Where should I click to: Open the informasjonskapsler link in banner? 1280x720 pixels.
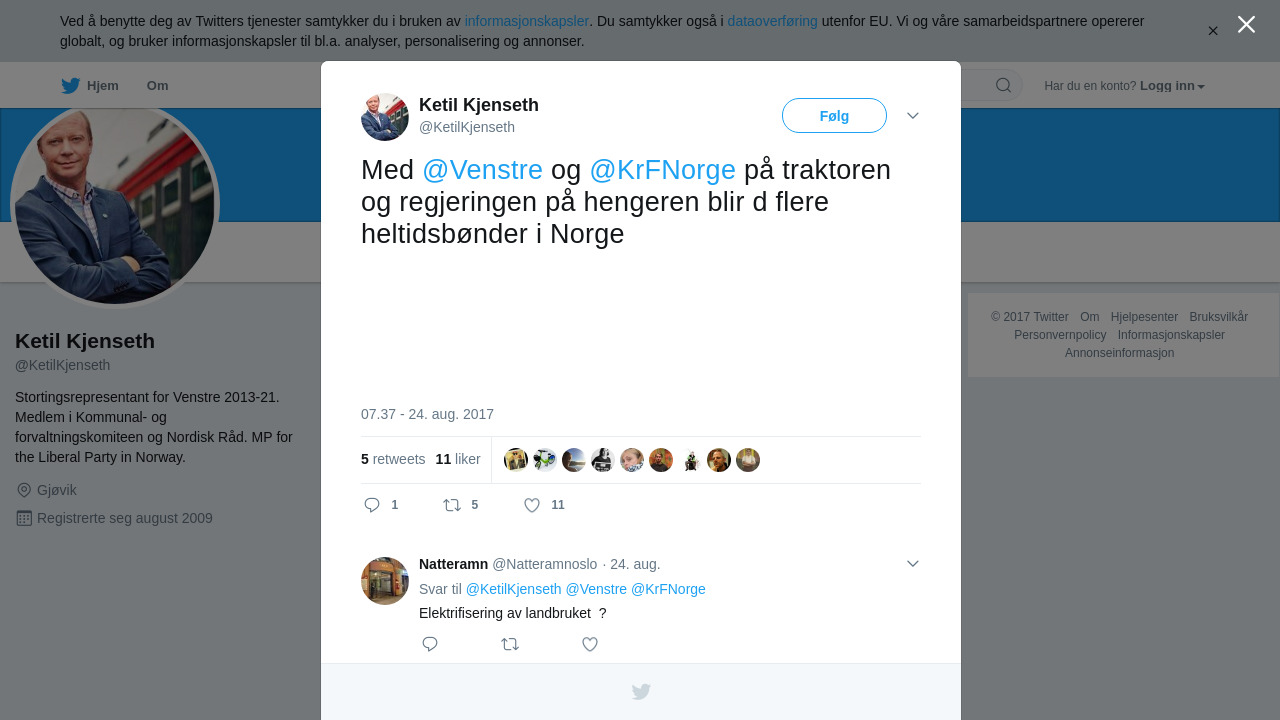527,21
